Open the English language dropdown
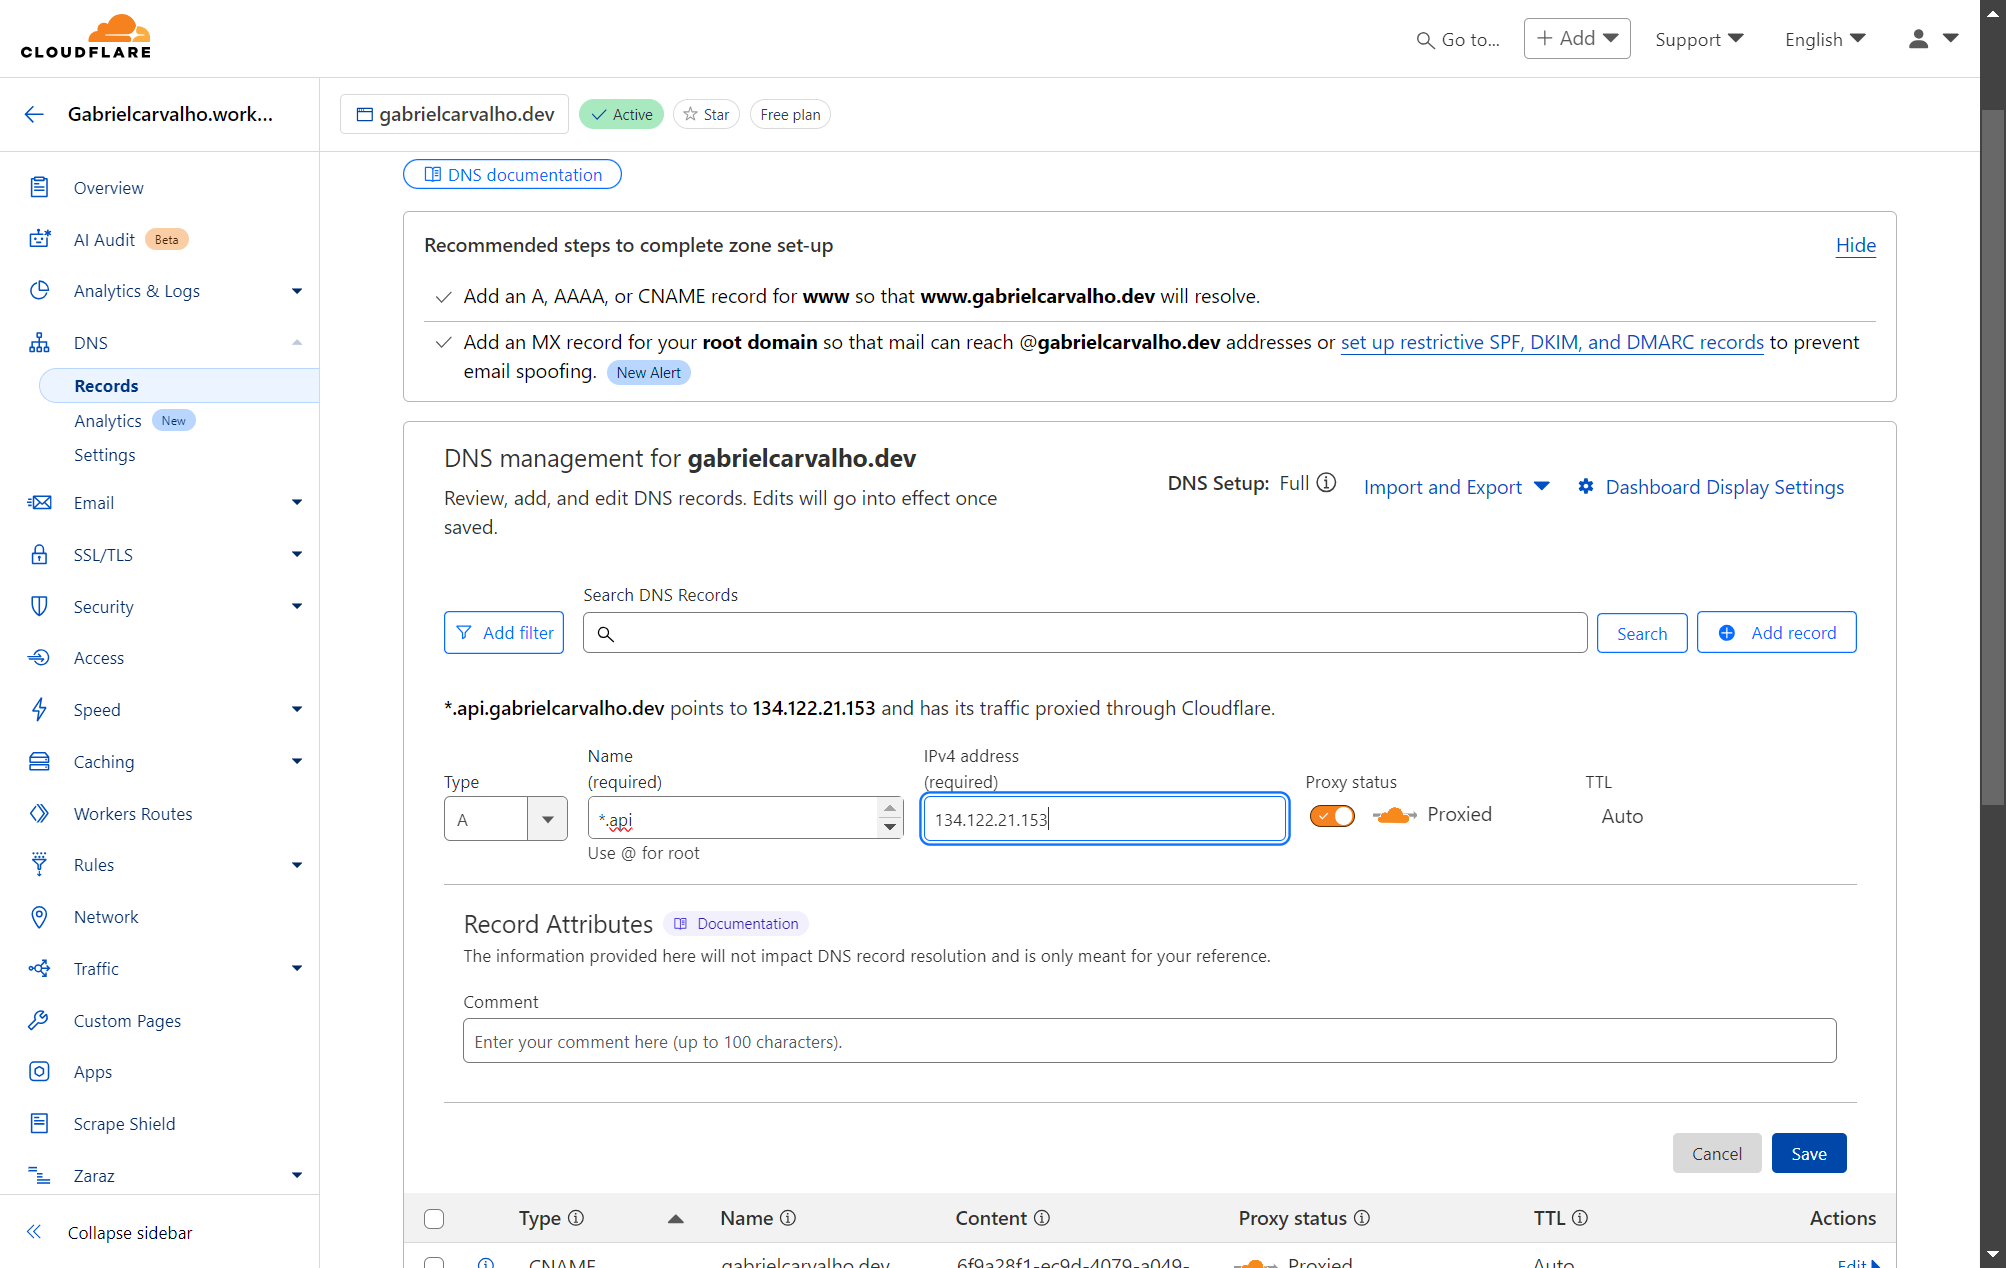Image resolution: width=2006 pixels, height=1268 pixels. pos(1825,39)
